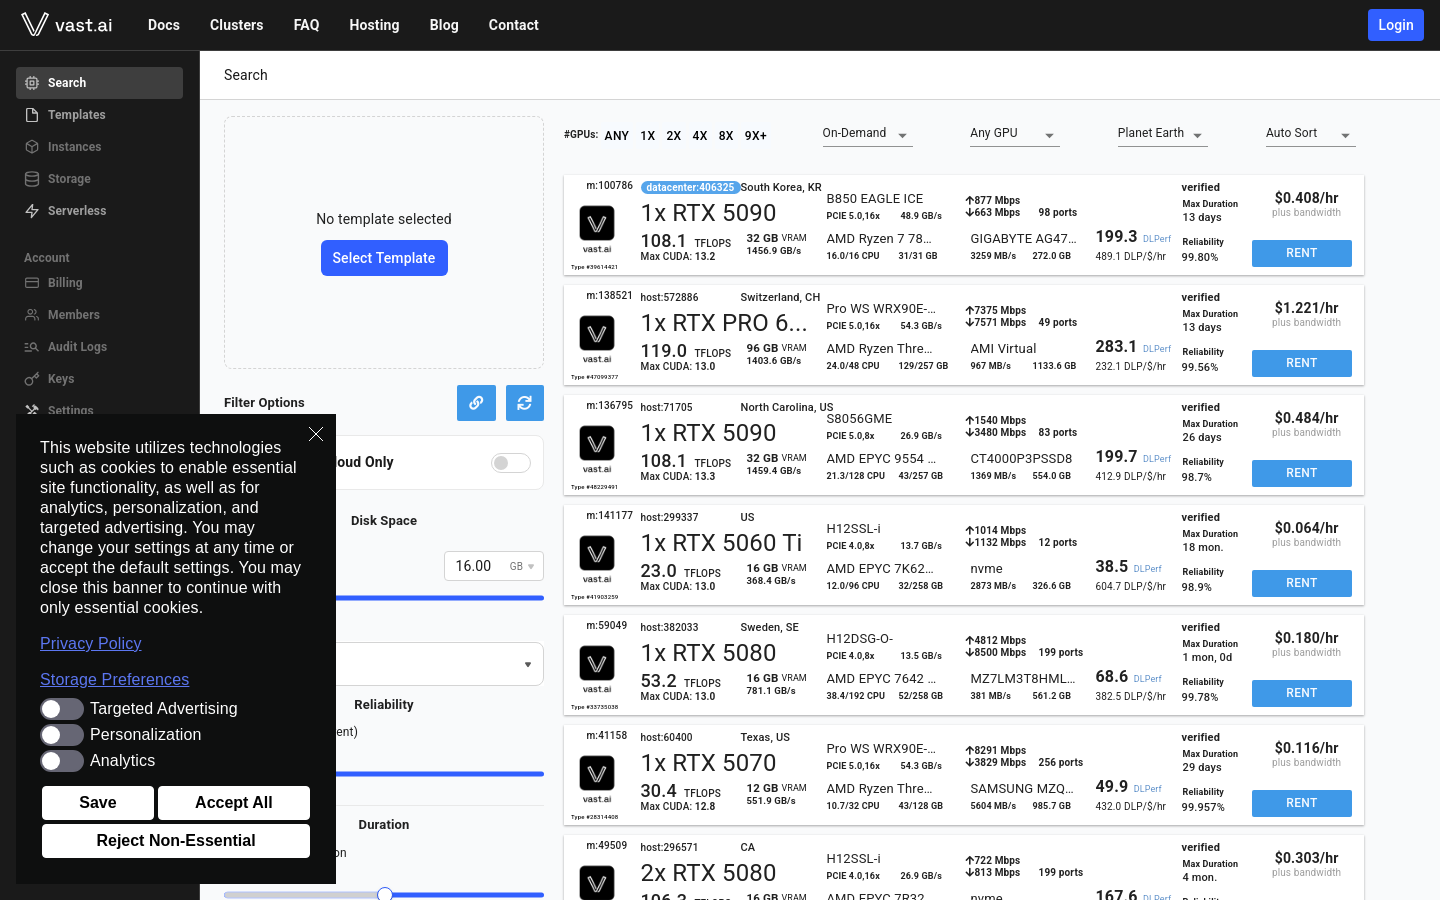Select 8X GPU count filter
Viewport: 1440px width, 900px height.
click(x=726, y=136)
